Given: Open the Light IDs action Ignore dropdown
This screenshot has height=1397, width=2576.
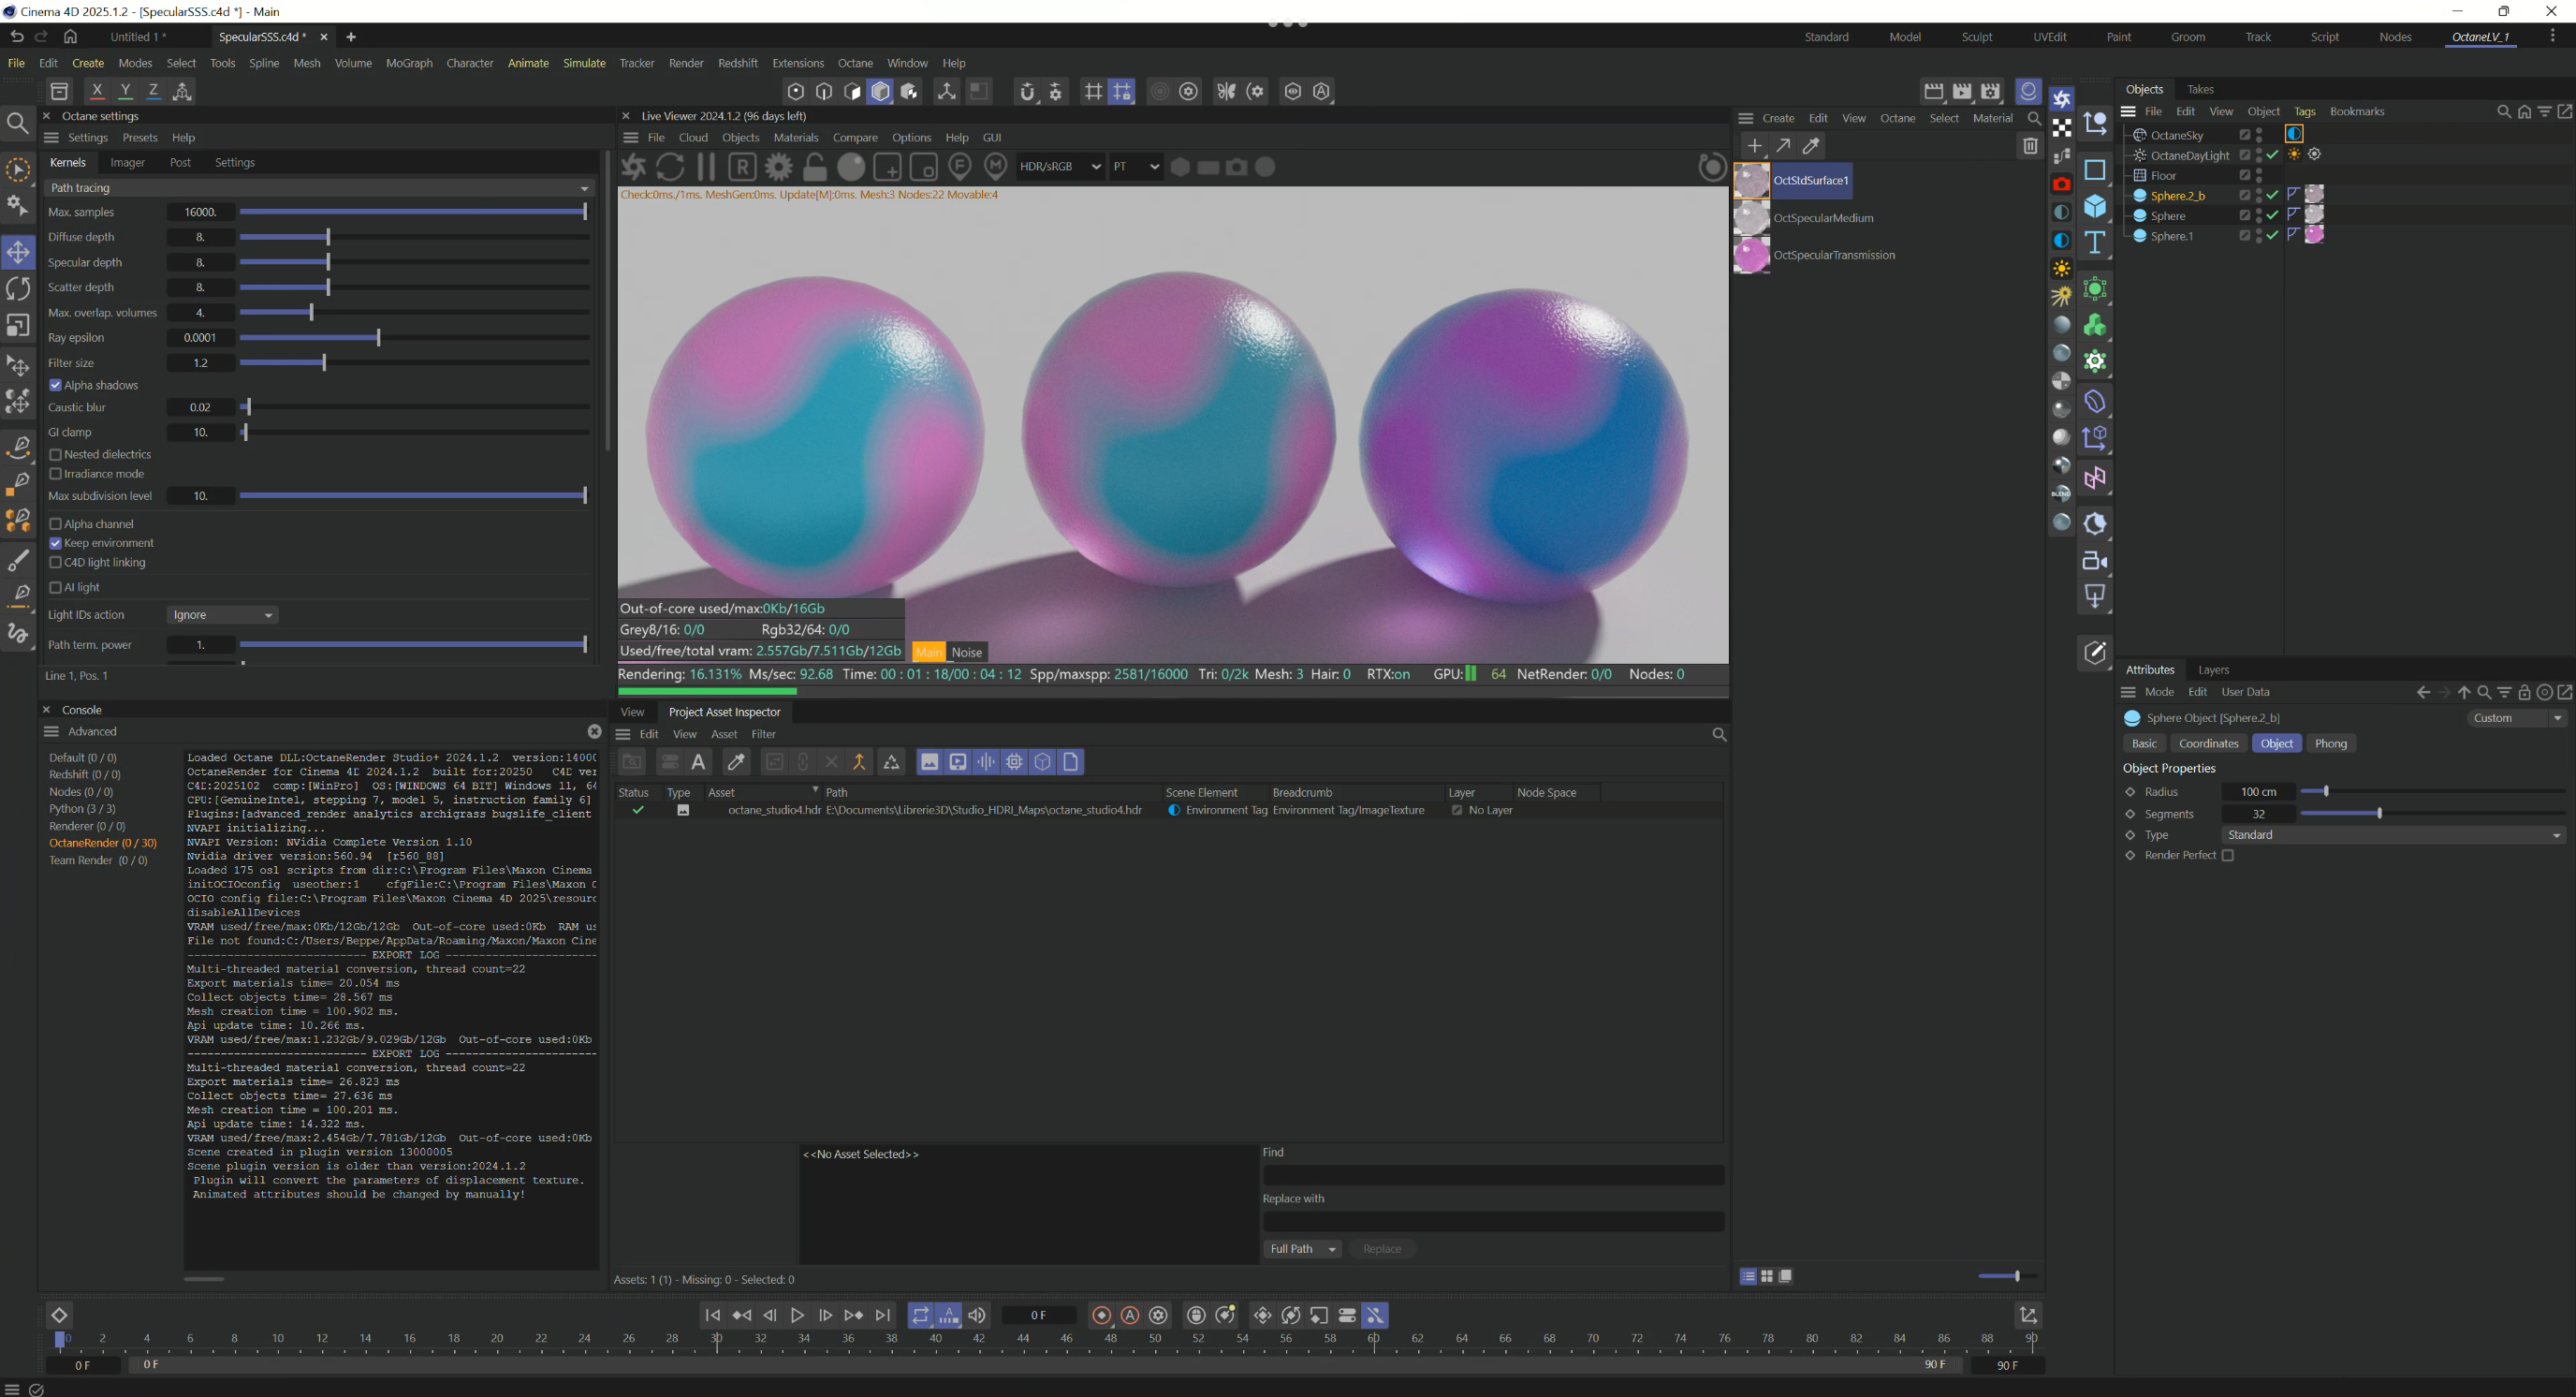Looking at the screenshot, I should [x=222, y=615].
